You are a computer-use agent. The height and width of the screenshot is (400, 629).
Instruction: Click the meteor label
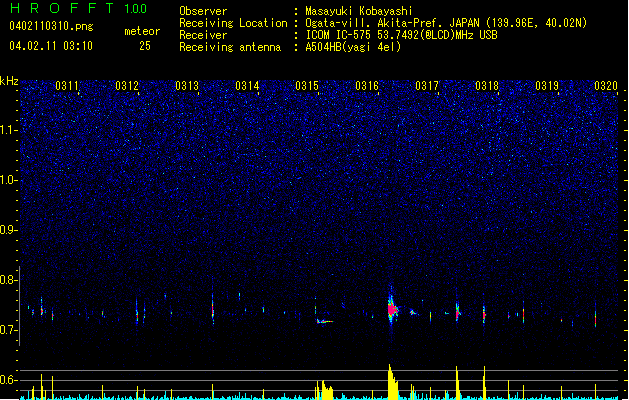[x=142, y=31]
